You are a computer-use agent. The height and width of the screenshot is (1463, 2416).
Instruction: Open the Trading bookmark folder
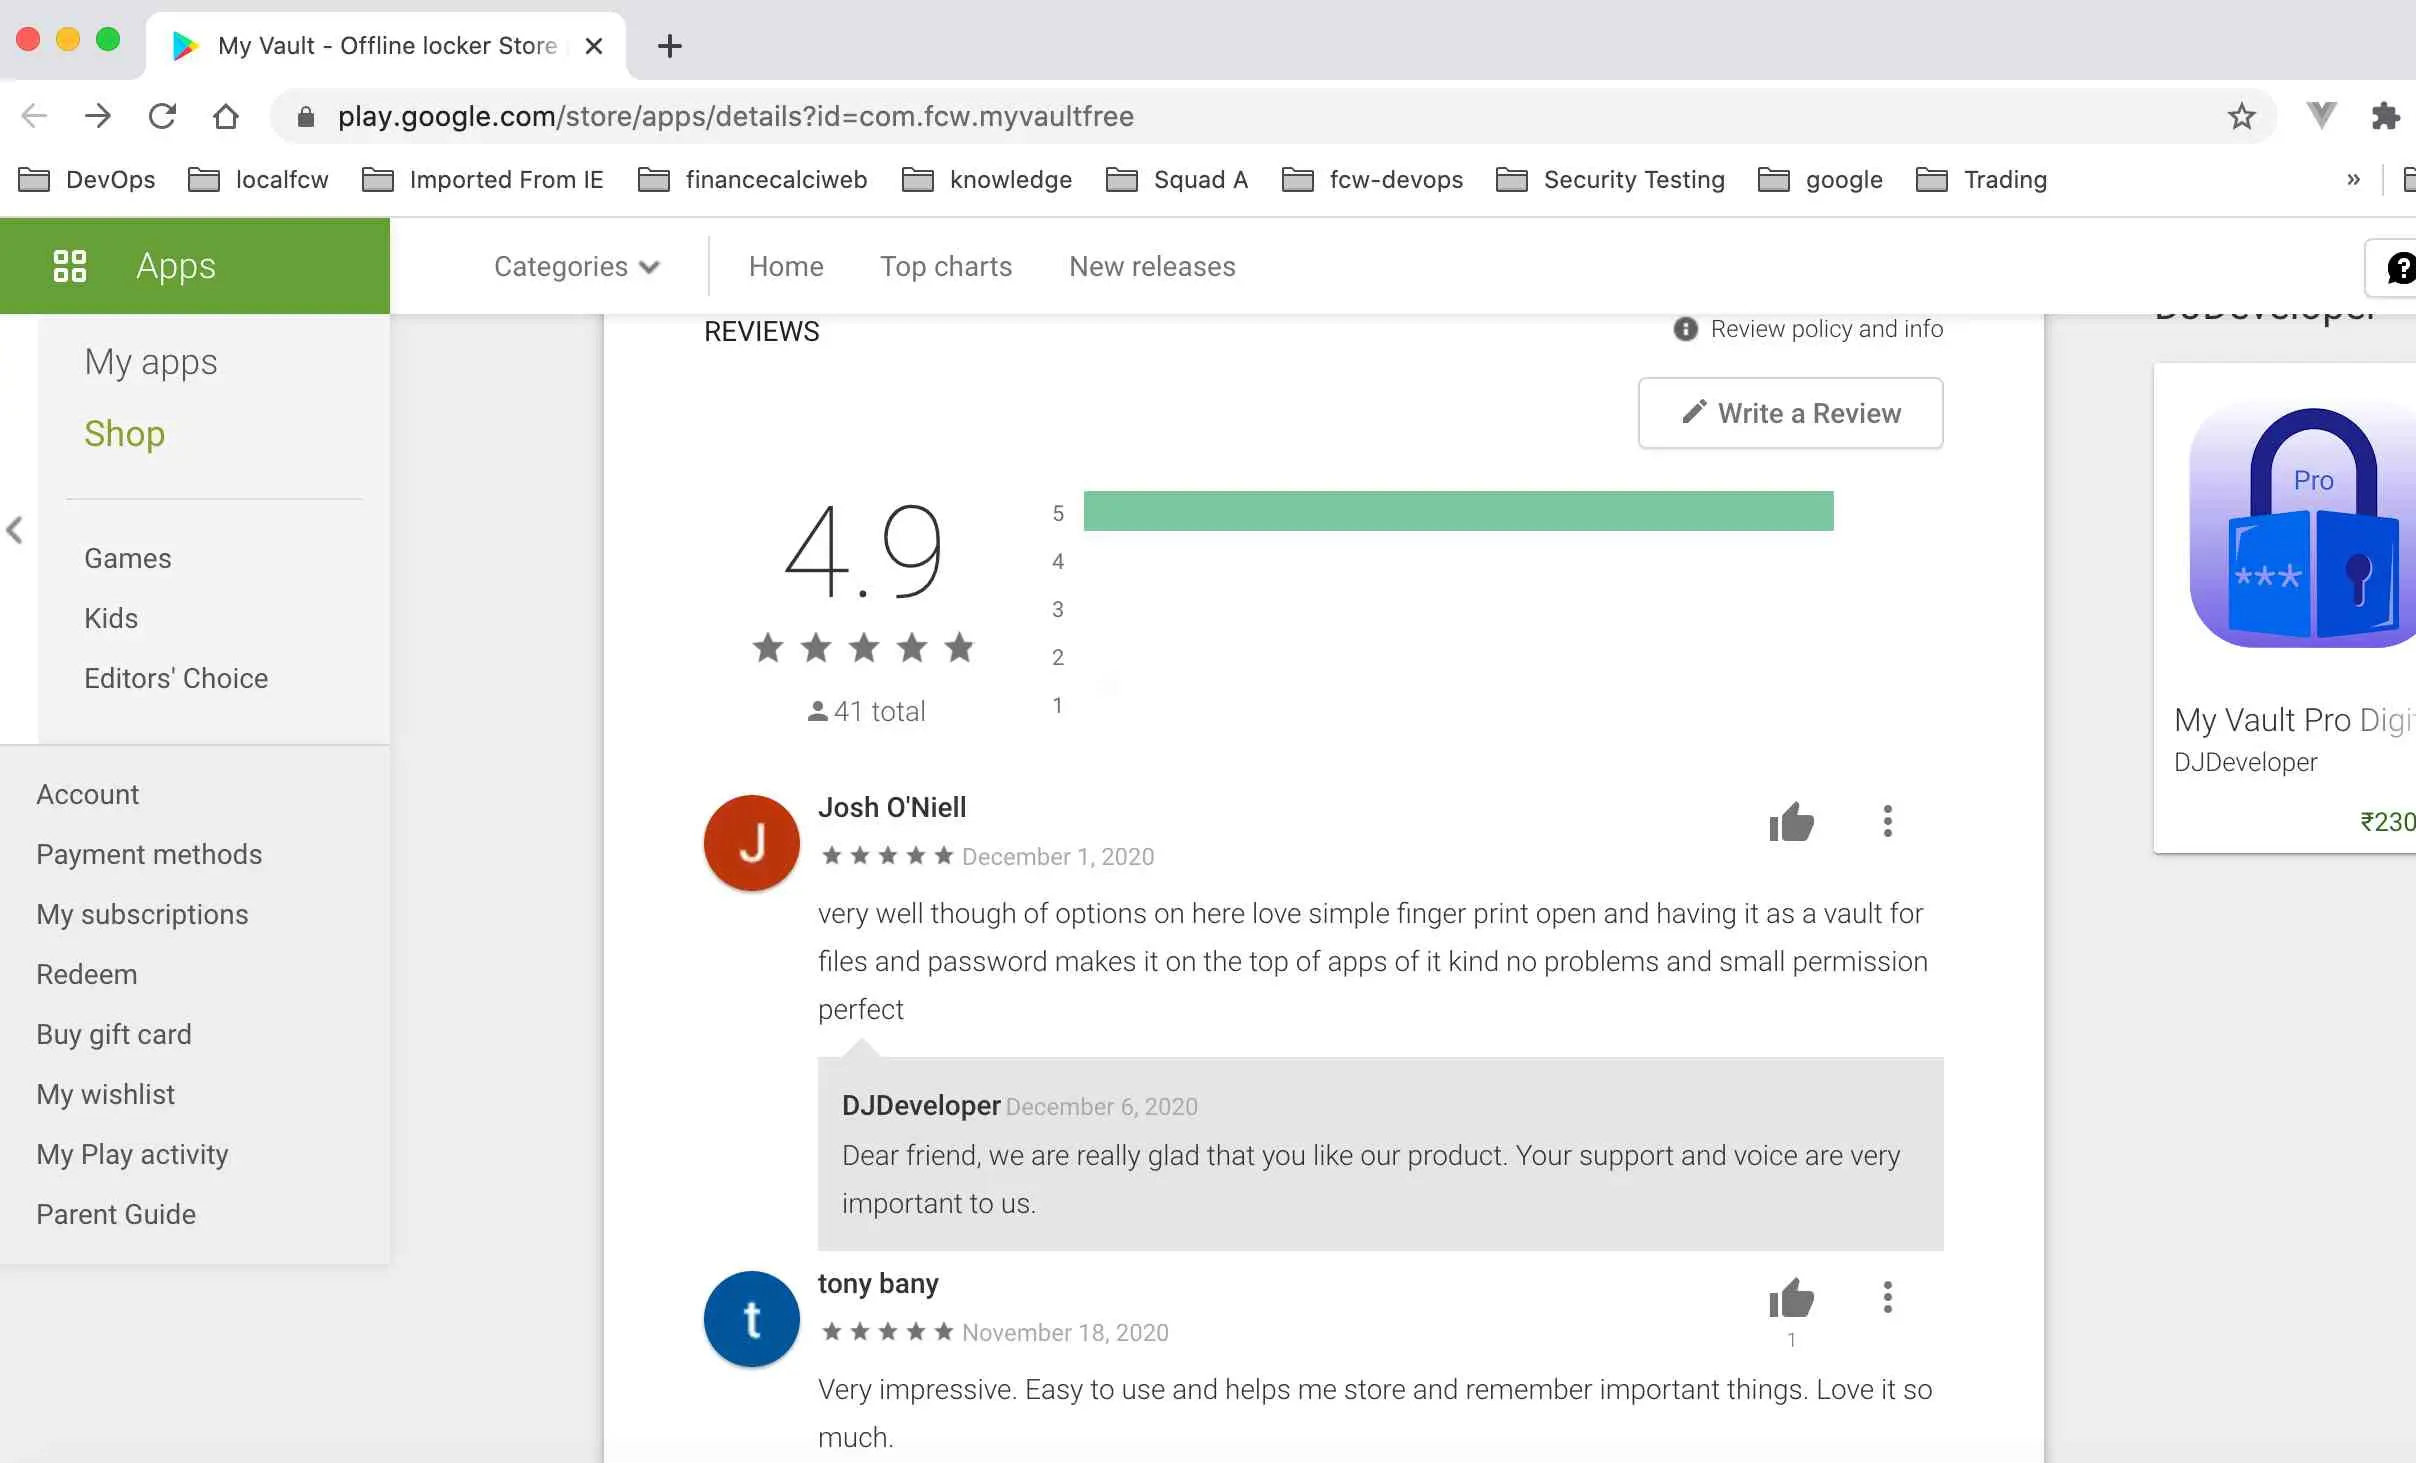(x=1981, y=180)
